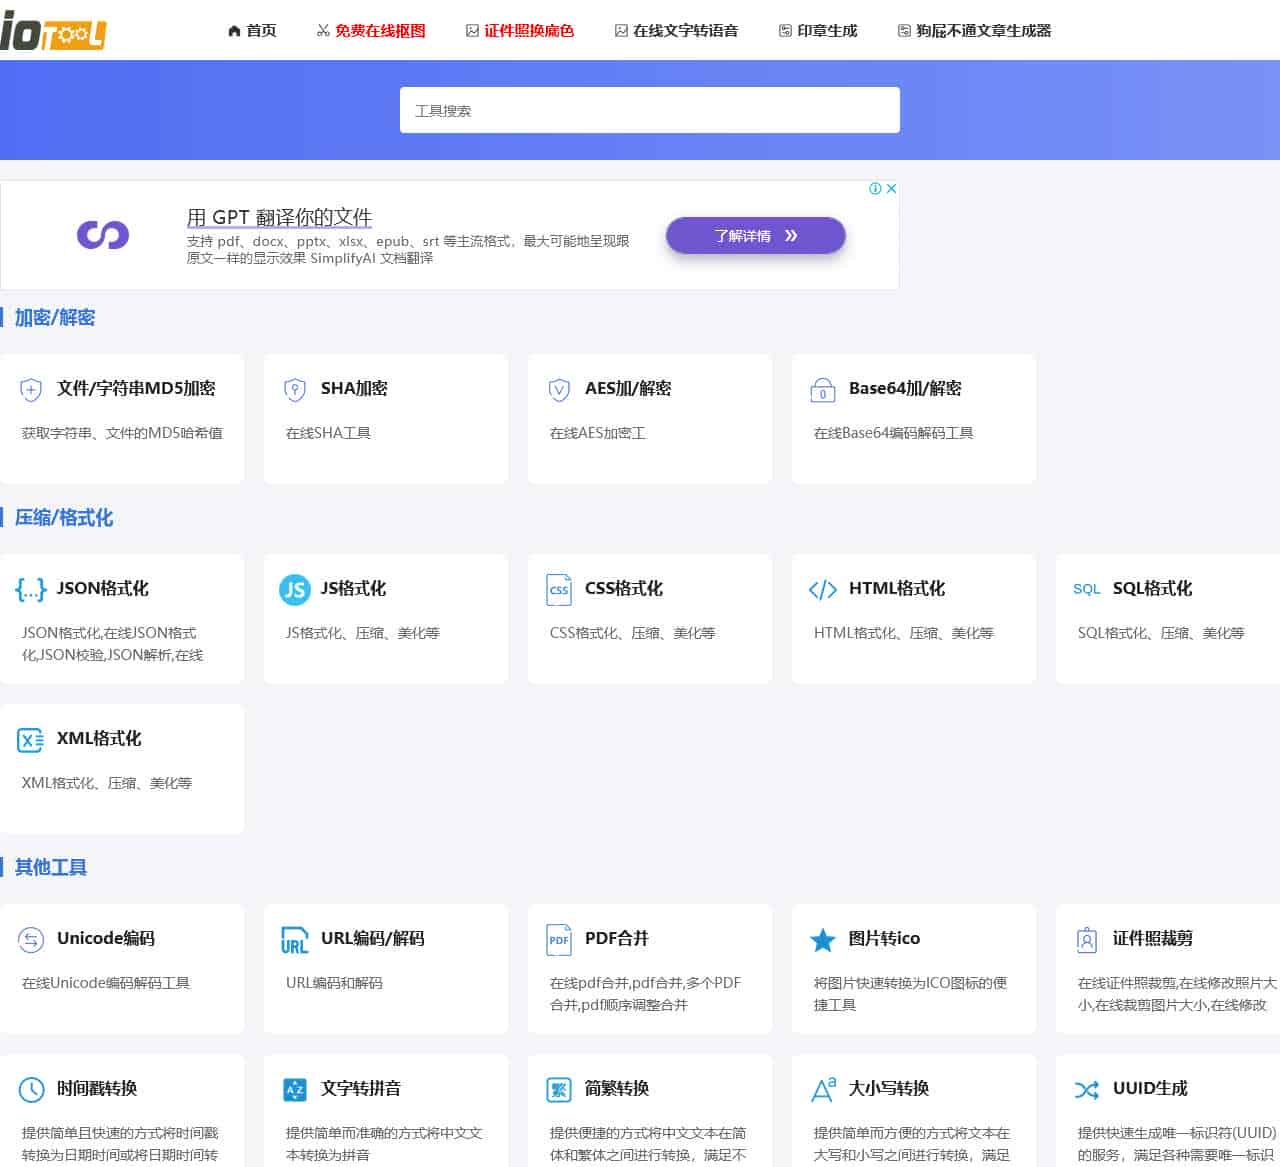Open the 图片转ico tool title
Image resolution: width=1280 pixels, height=1167 pixels.
[884, 939]
